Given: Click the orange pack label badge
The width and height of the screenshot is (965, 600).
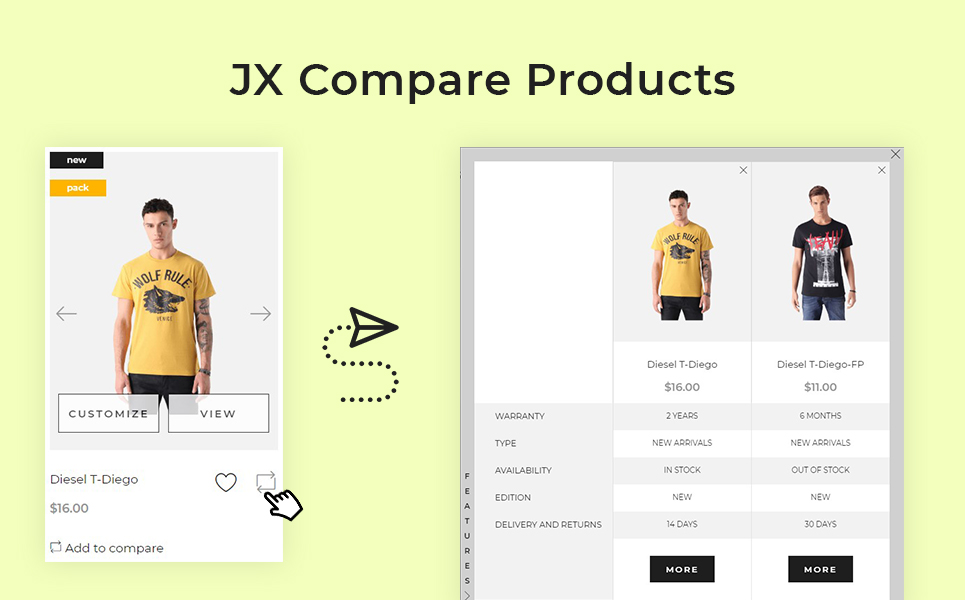Looking at the screenshot, I should [78, 188].
